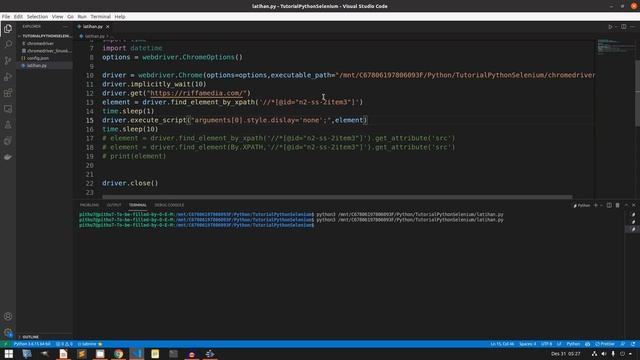Viewport: 640px width, 360px height.
Task: Switch to the Output panel tab
Action: (x=114, y=205)
